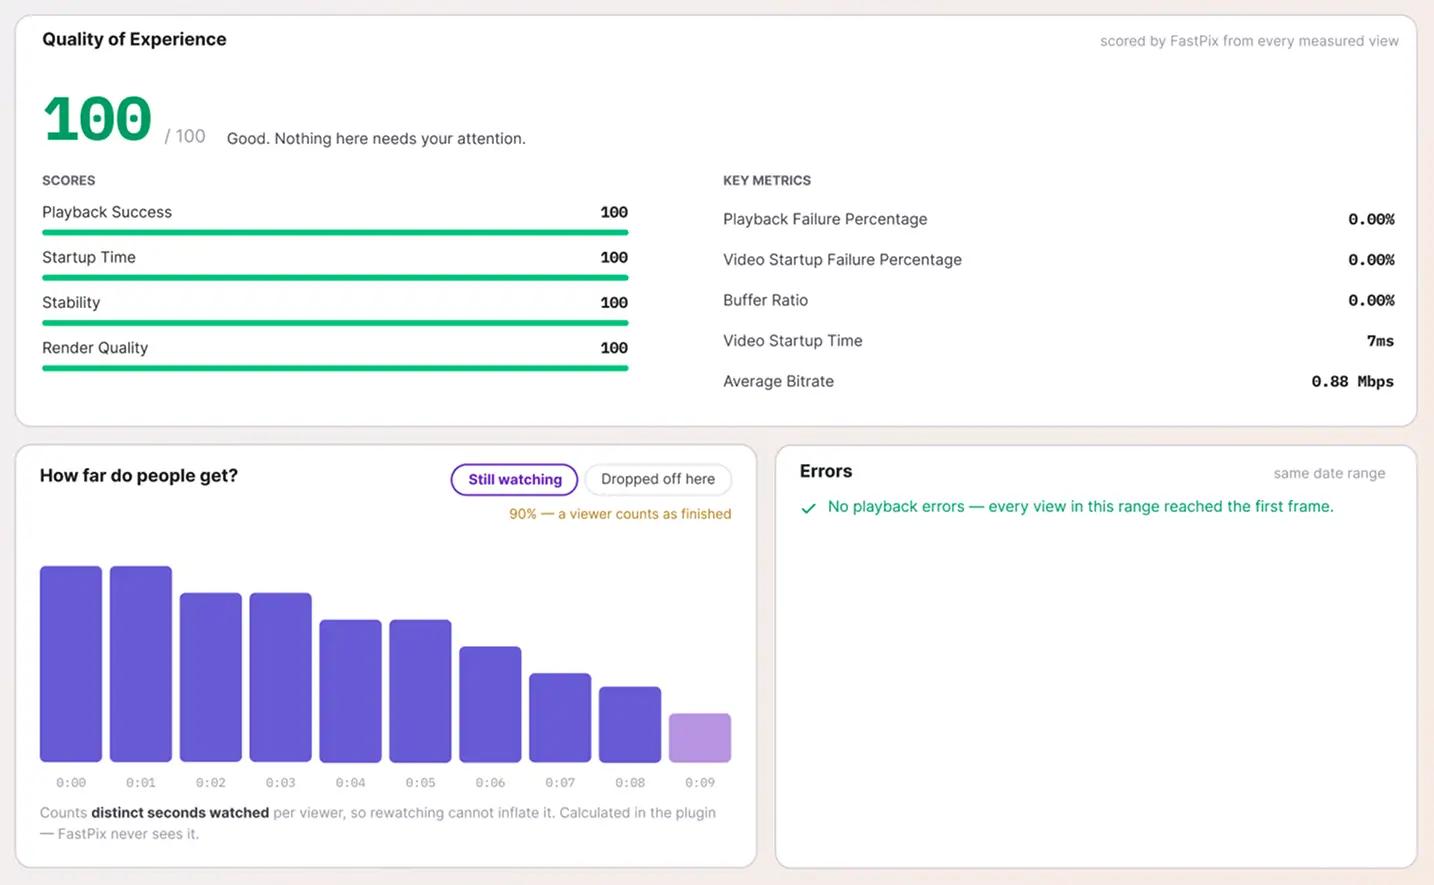The height and width of the screenshot is (885, 1434).
Task: Click the chart bar at 0:08
Action: click(630, 724)
